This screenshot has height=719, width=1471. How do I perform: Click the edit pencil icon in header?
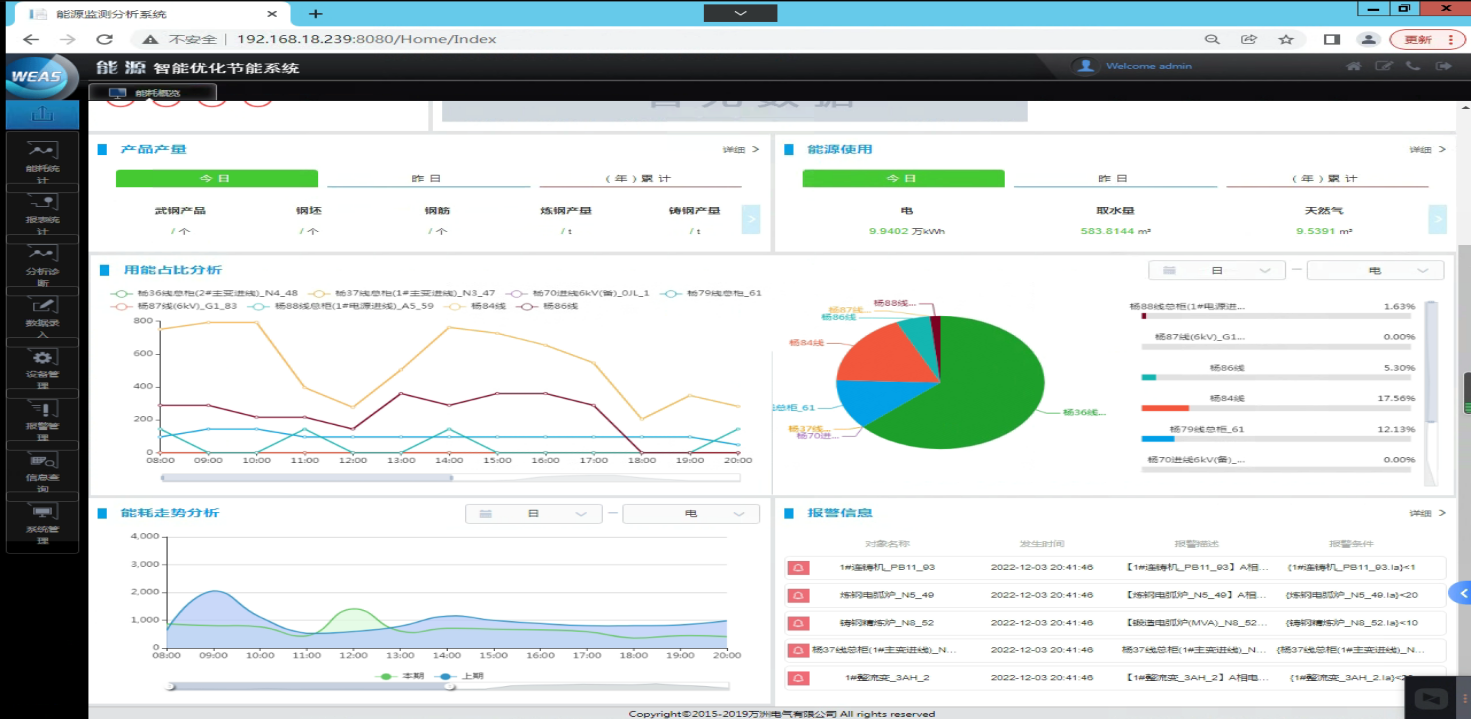[x=1384, y=66]
